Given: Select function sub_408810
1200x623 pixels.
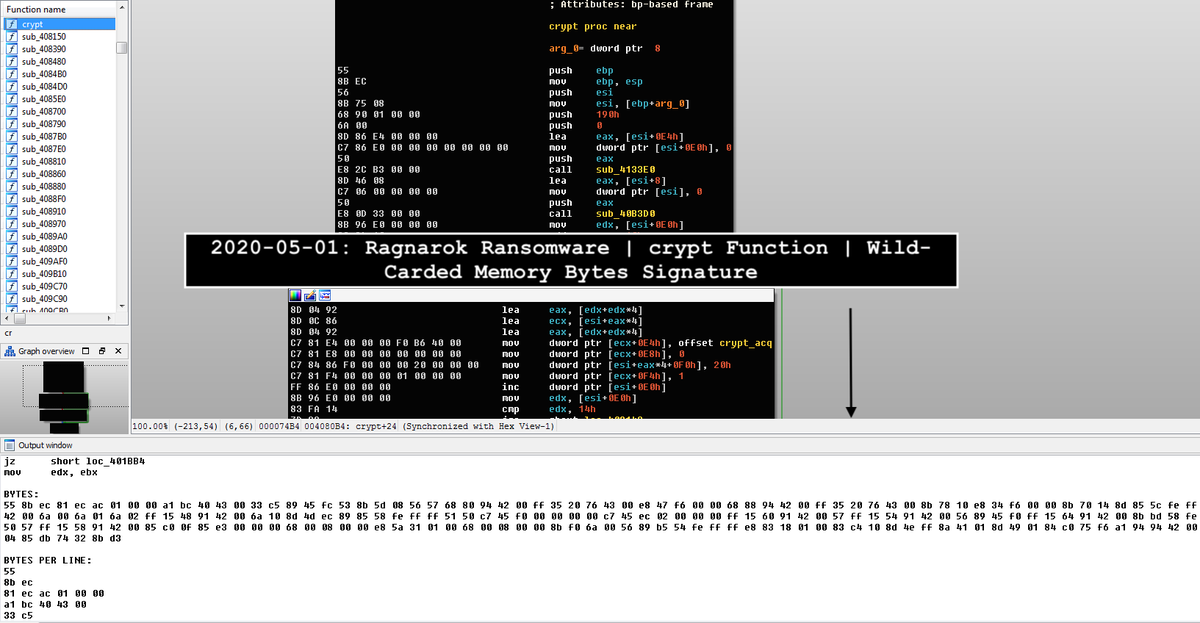Looking at the screenshot, I should [x=60, y=161].
